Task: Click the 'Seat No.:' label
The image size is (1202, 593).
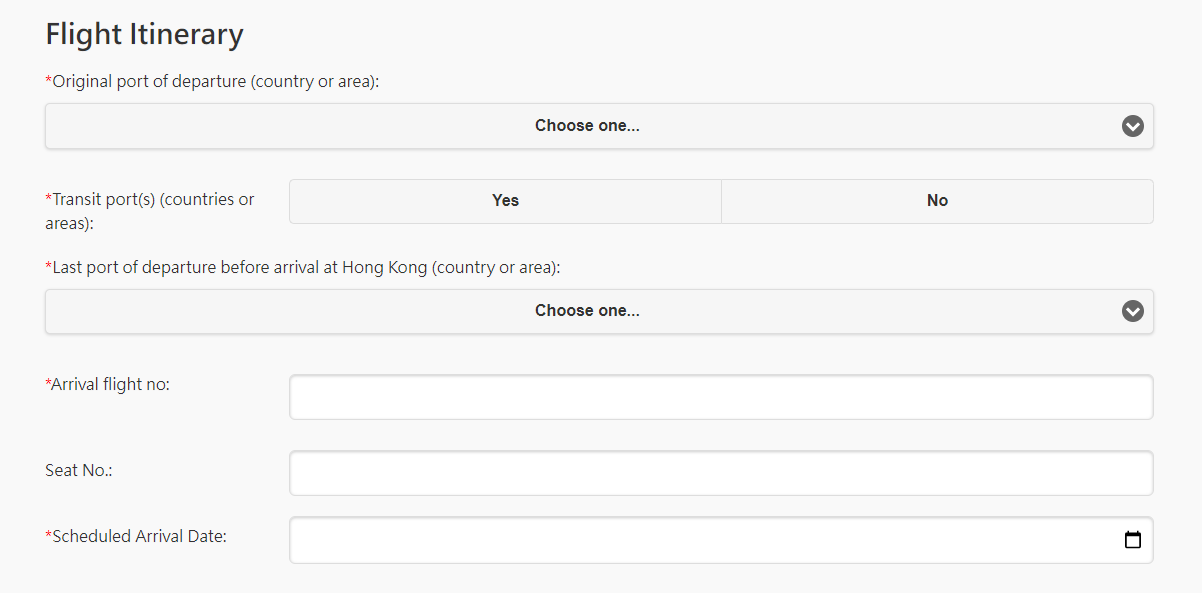Action: tap(78, 470)
